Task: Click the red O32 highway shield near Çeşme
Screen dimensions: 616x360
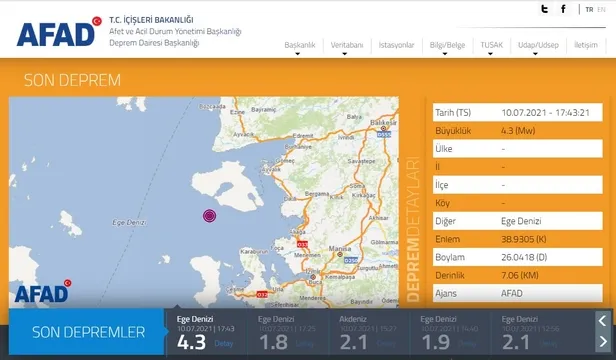Action: pos(262,294)
